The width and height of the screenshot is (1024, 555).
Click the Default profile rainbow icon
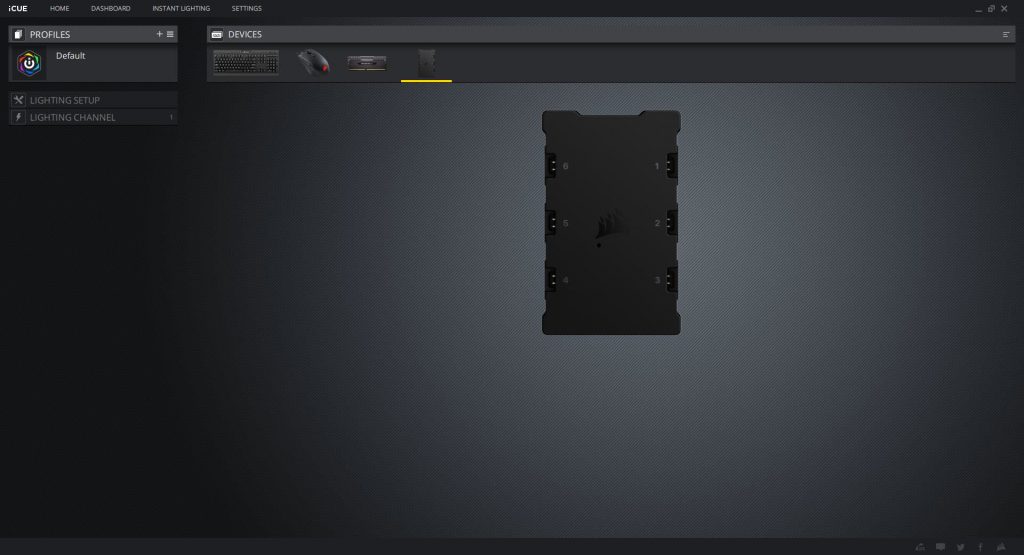(x=31, y=64)
